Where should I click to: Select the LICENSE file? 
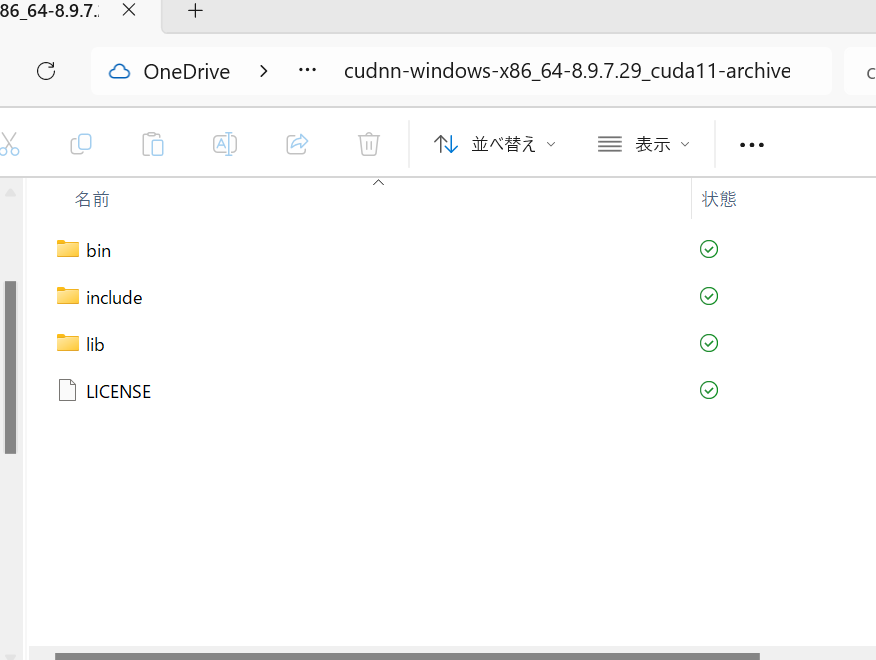[118, 391]
